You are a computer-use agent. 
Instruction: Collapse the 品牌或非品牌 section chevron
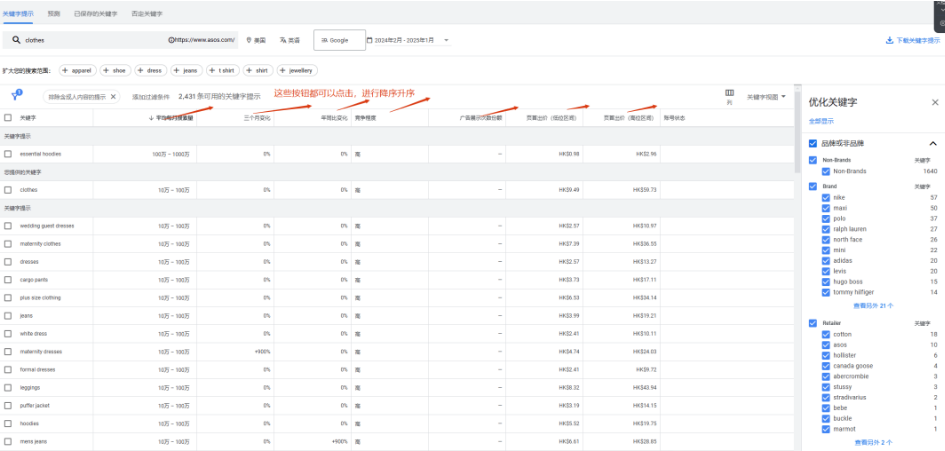(x=933, y=143)
